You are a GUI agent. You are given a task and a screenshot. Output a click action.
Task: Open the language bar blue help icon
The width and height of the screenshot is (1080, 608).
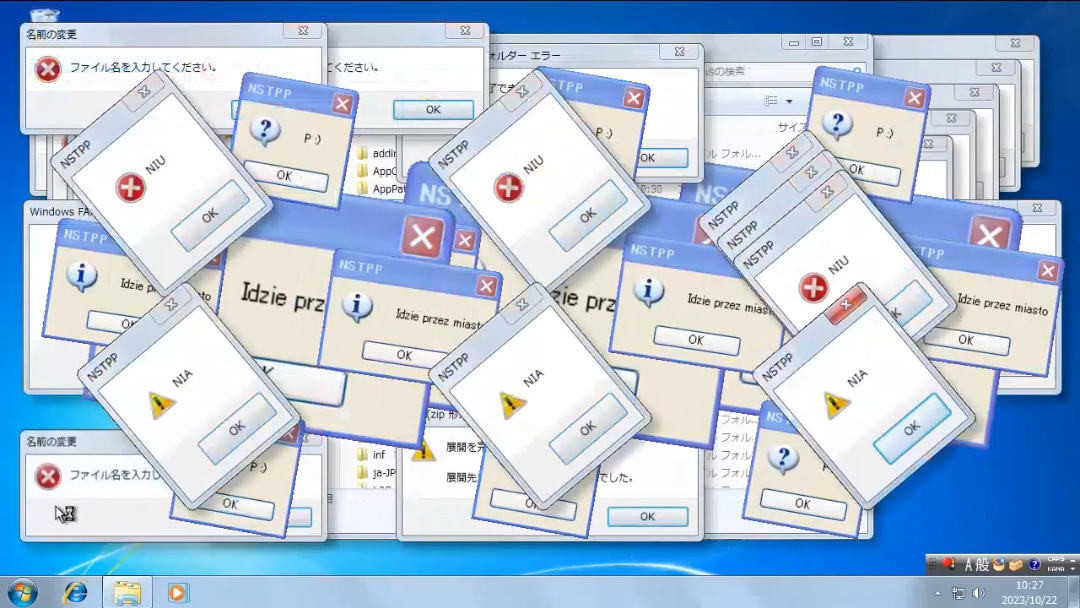coord(1034,565)
